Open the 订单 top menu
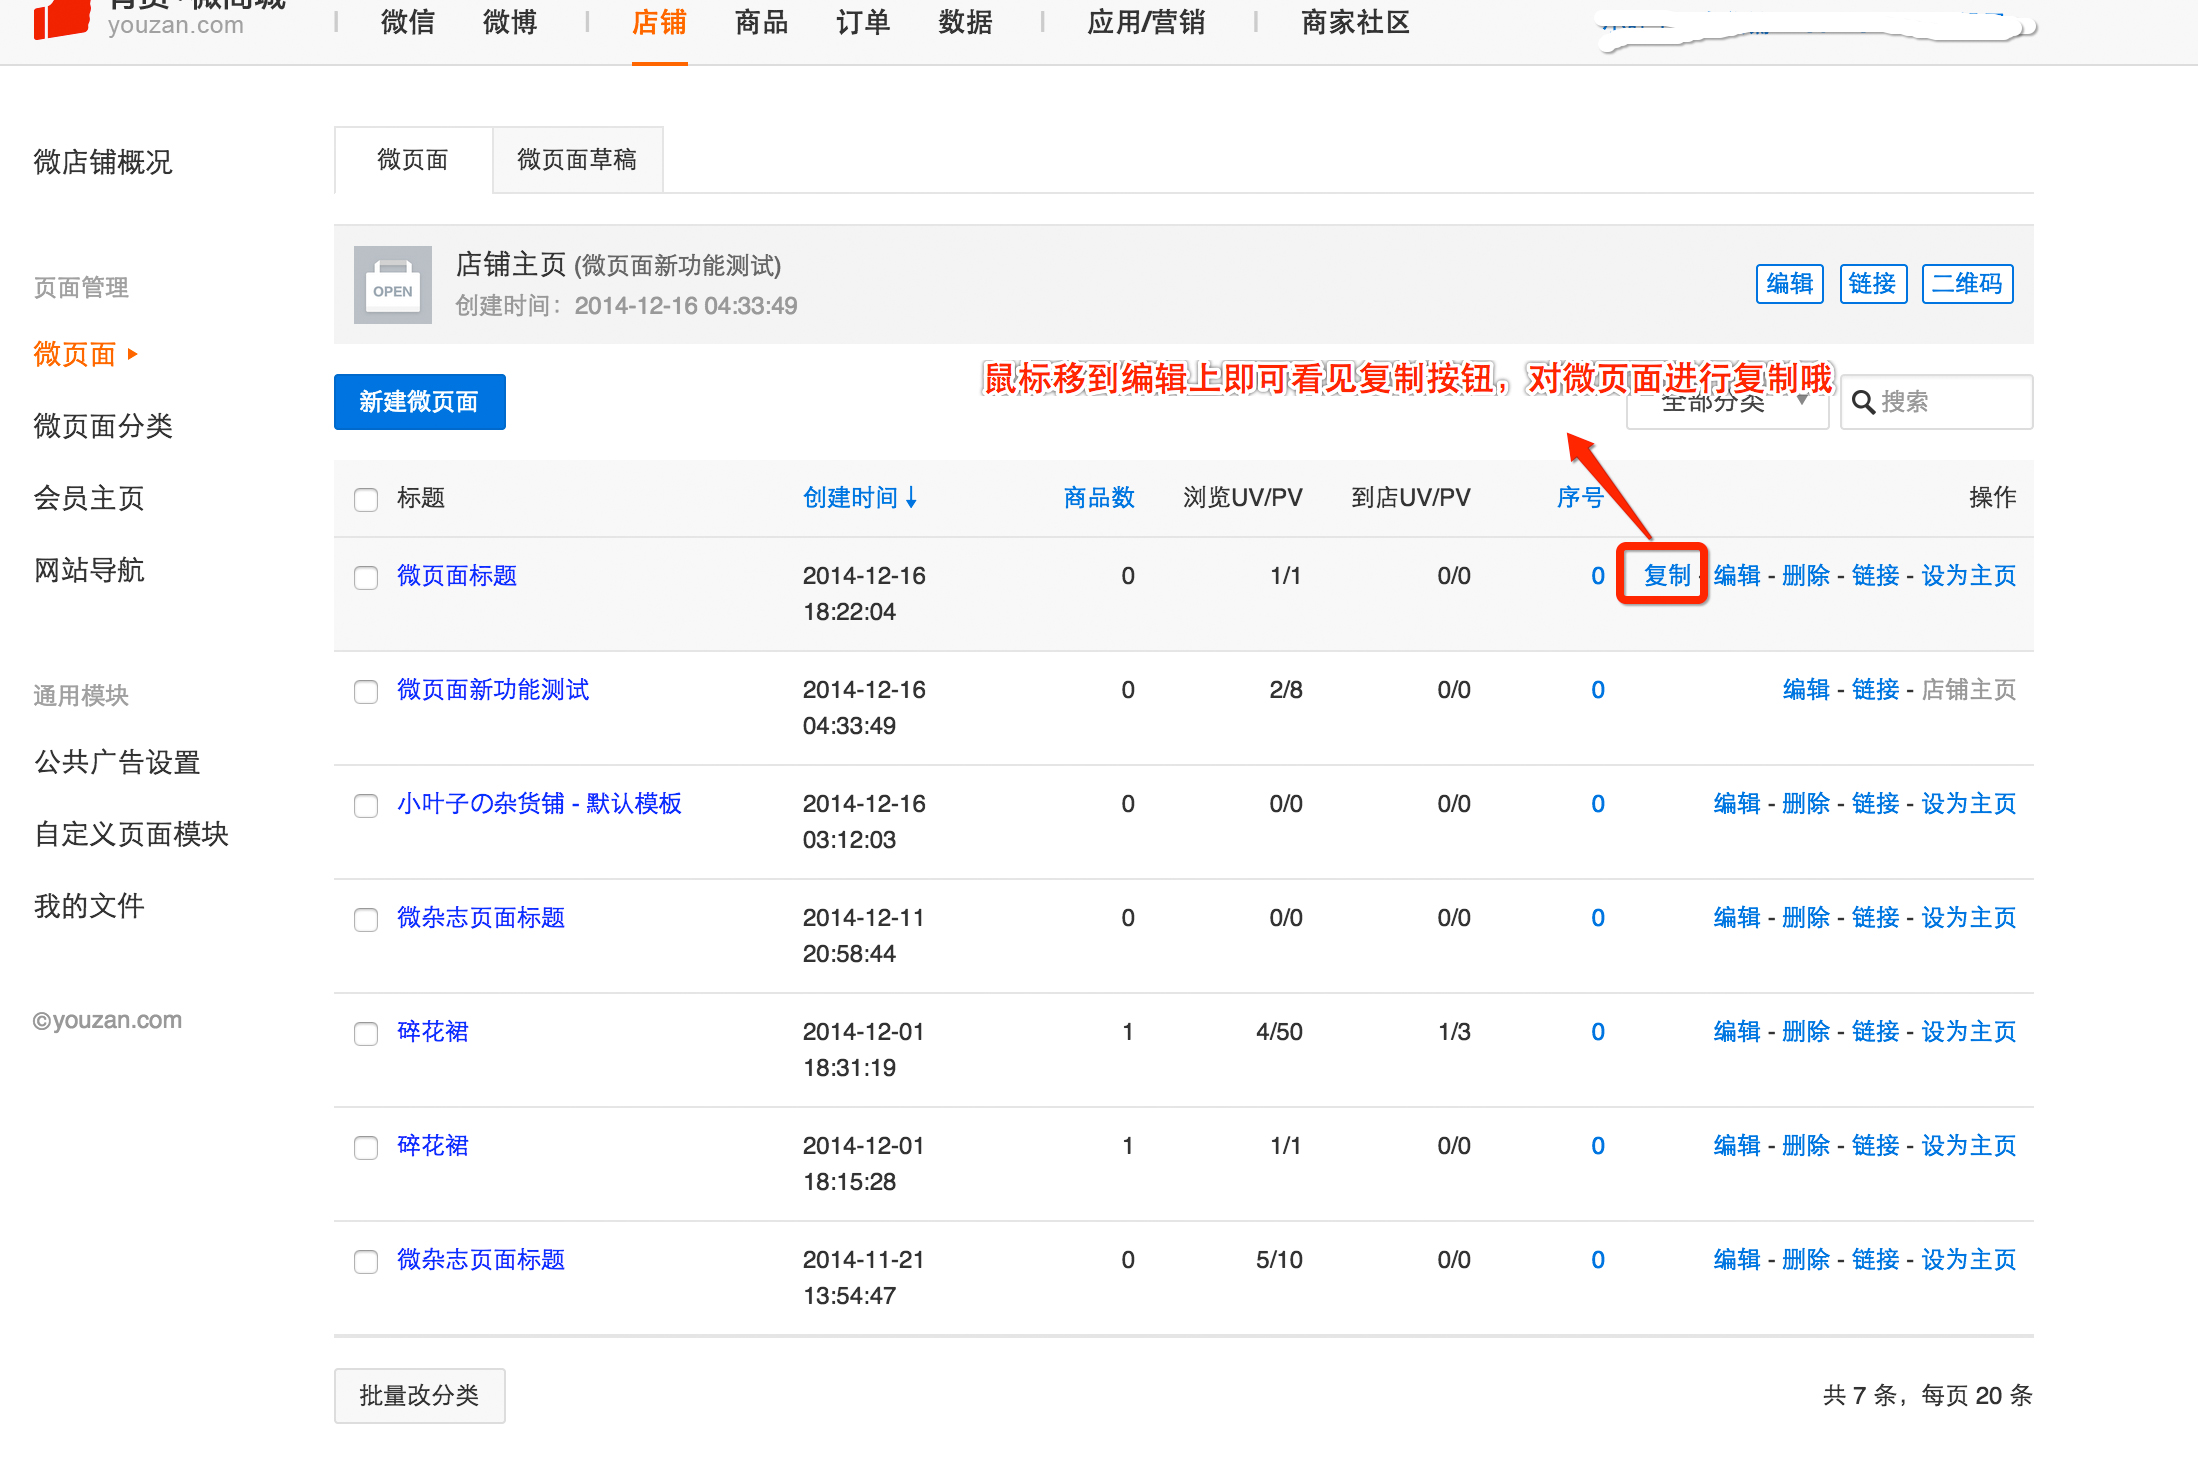 coord(863,22)
